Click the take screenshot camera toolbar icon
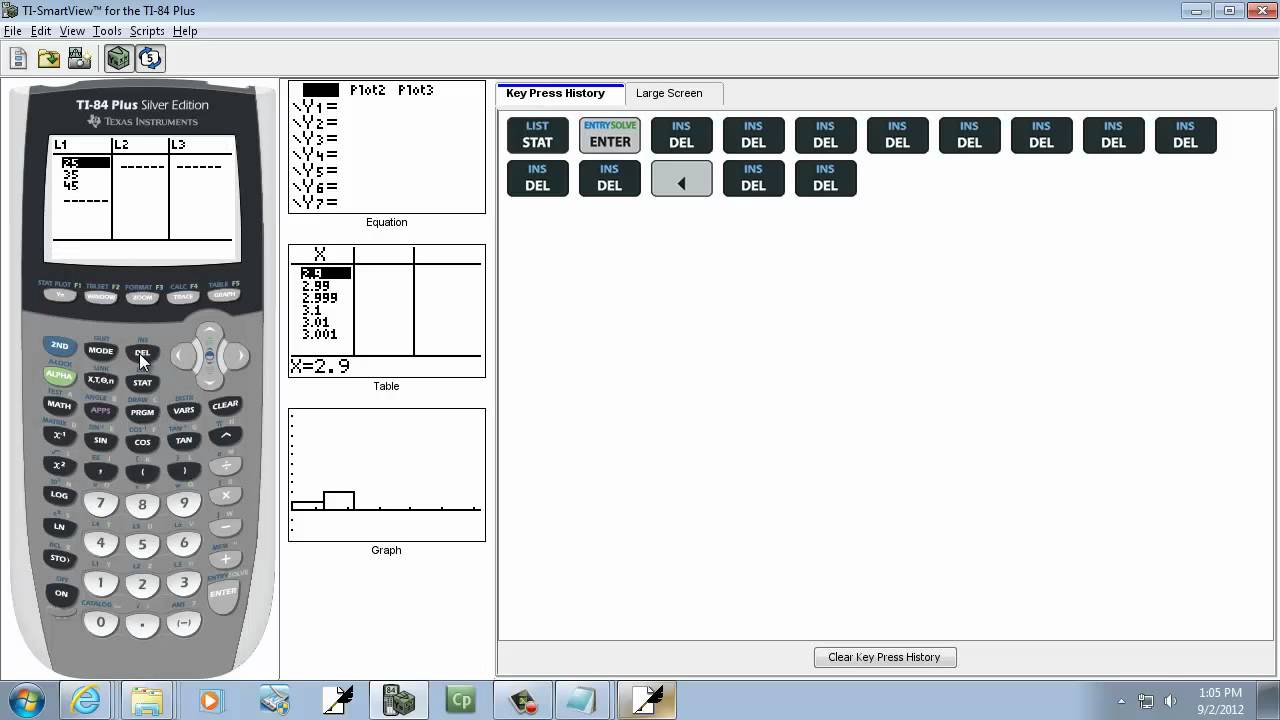Screen dimensions: 1280x720 [79, 59]
